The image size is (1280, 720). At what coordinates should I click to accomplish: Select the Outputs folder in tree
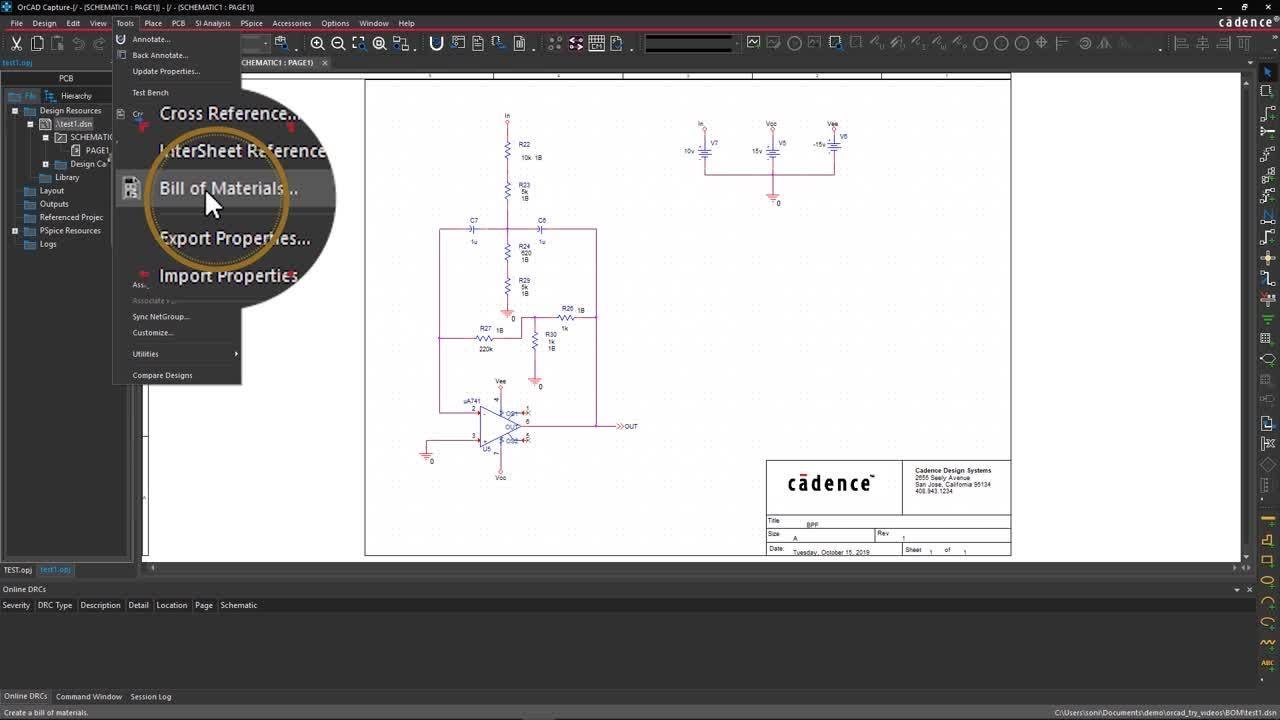tap(46, 204)
